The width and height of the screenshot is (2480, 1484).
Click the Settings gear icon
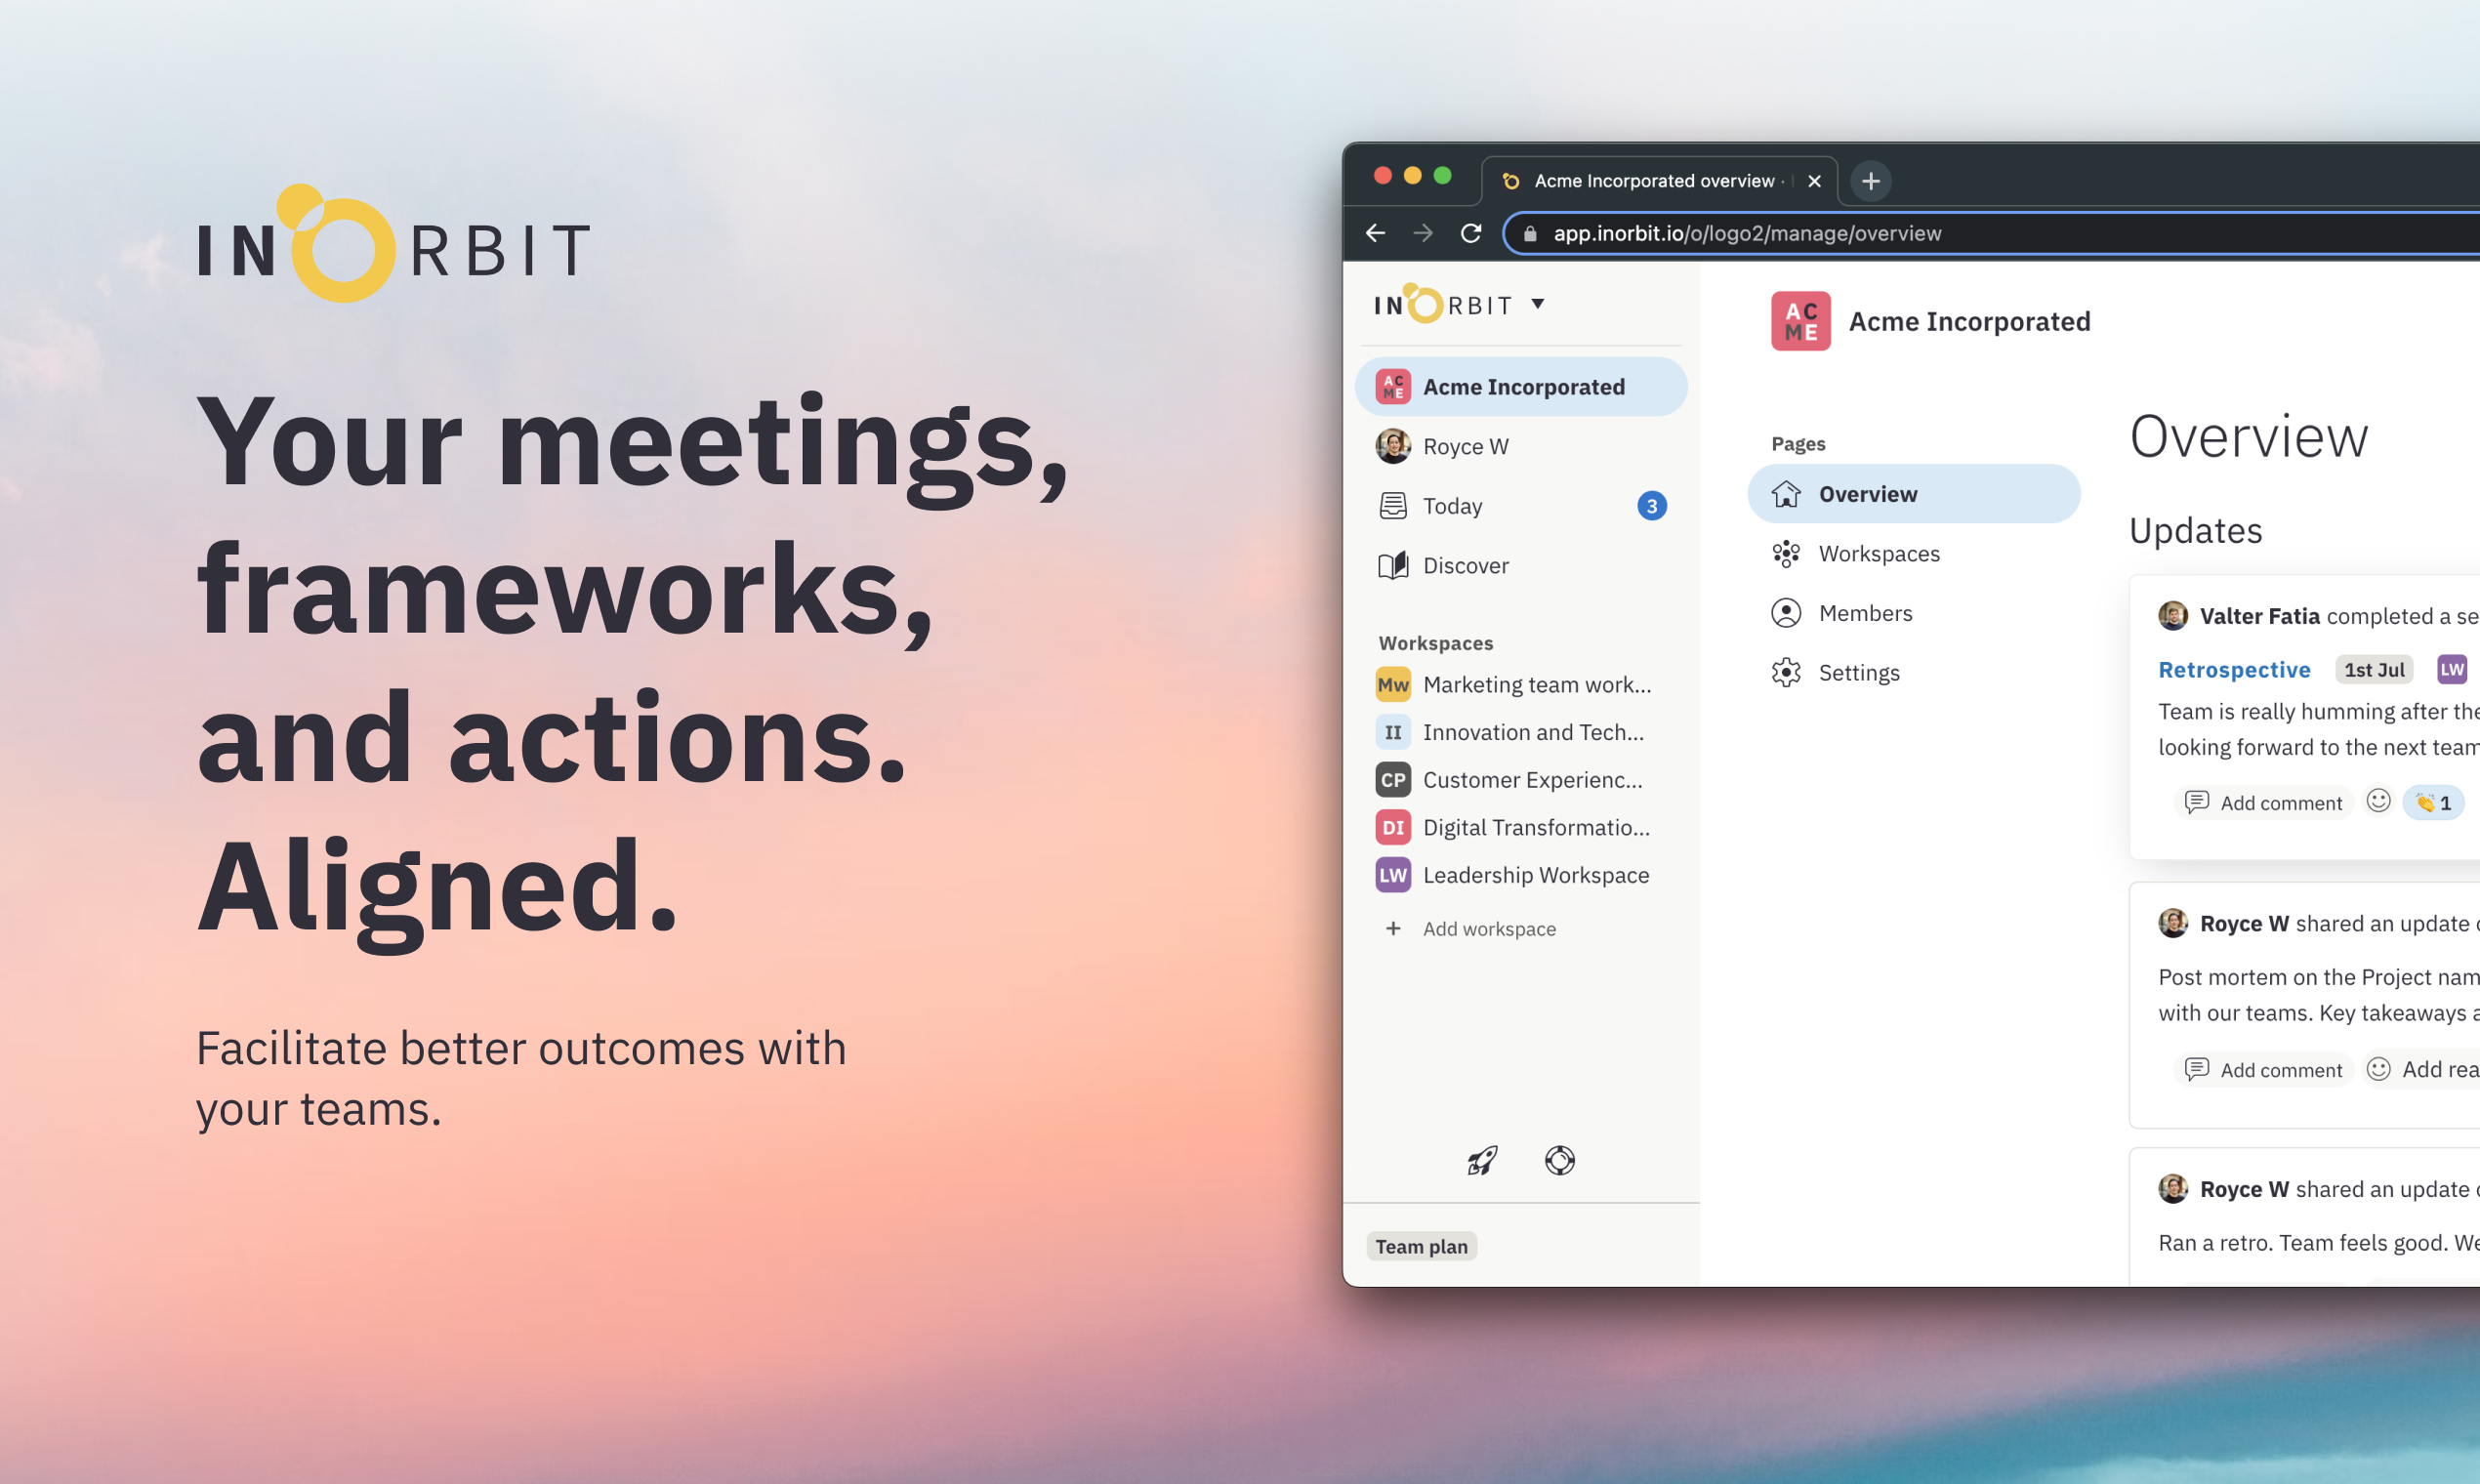pos(1786,672)
